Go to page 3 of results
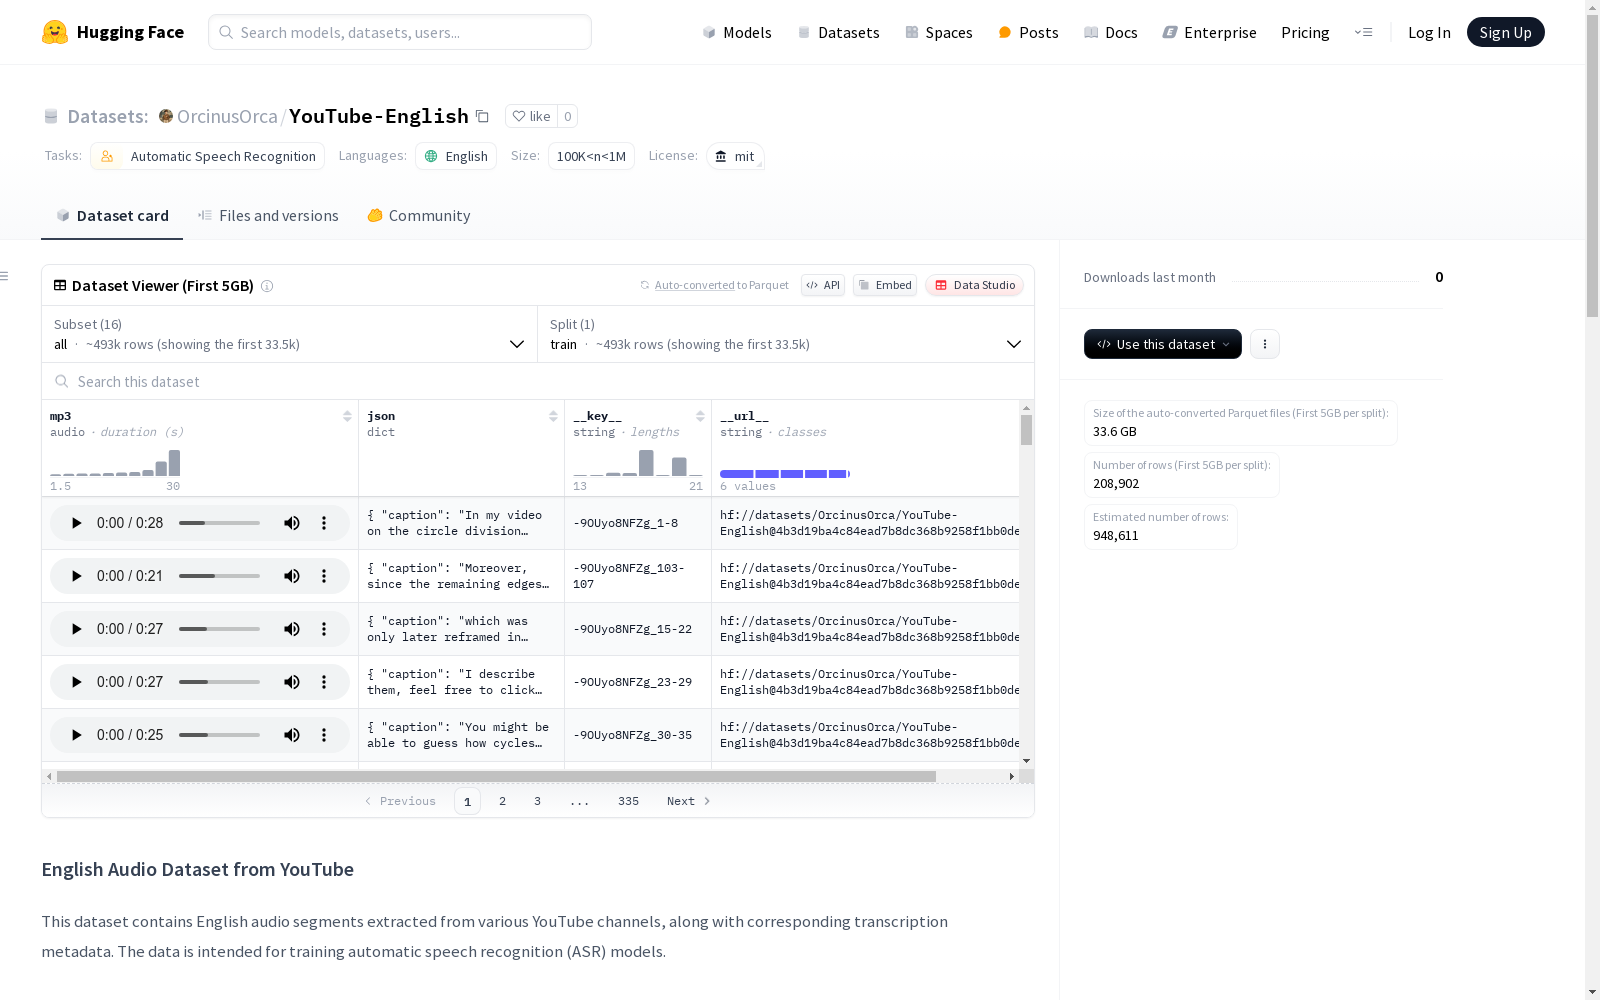 [x=537, y=801]
